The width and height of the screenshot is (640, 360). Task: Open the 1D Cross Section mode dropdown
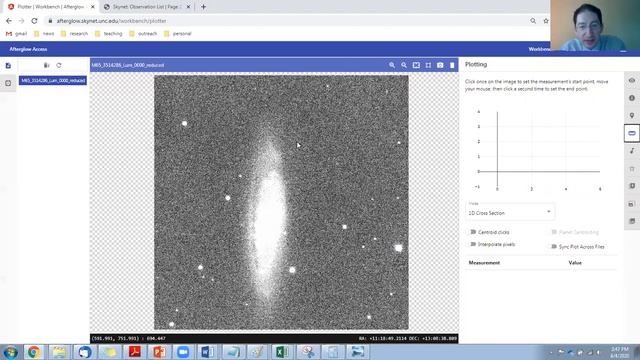point(510,211)
